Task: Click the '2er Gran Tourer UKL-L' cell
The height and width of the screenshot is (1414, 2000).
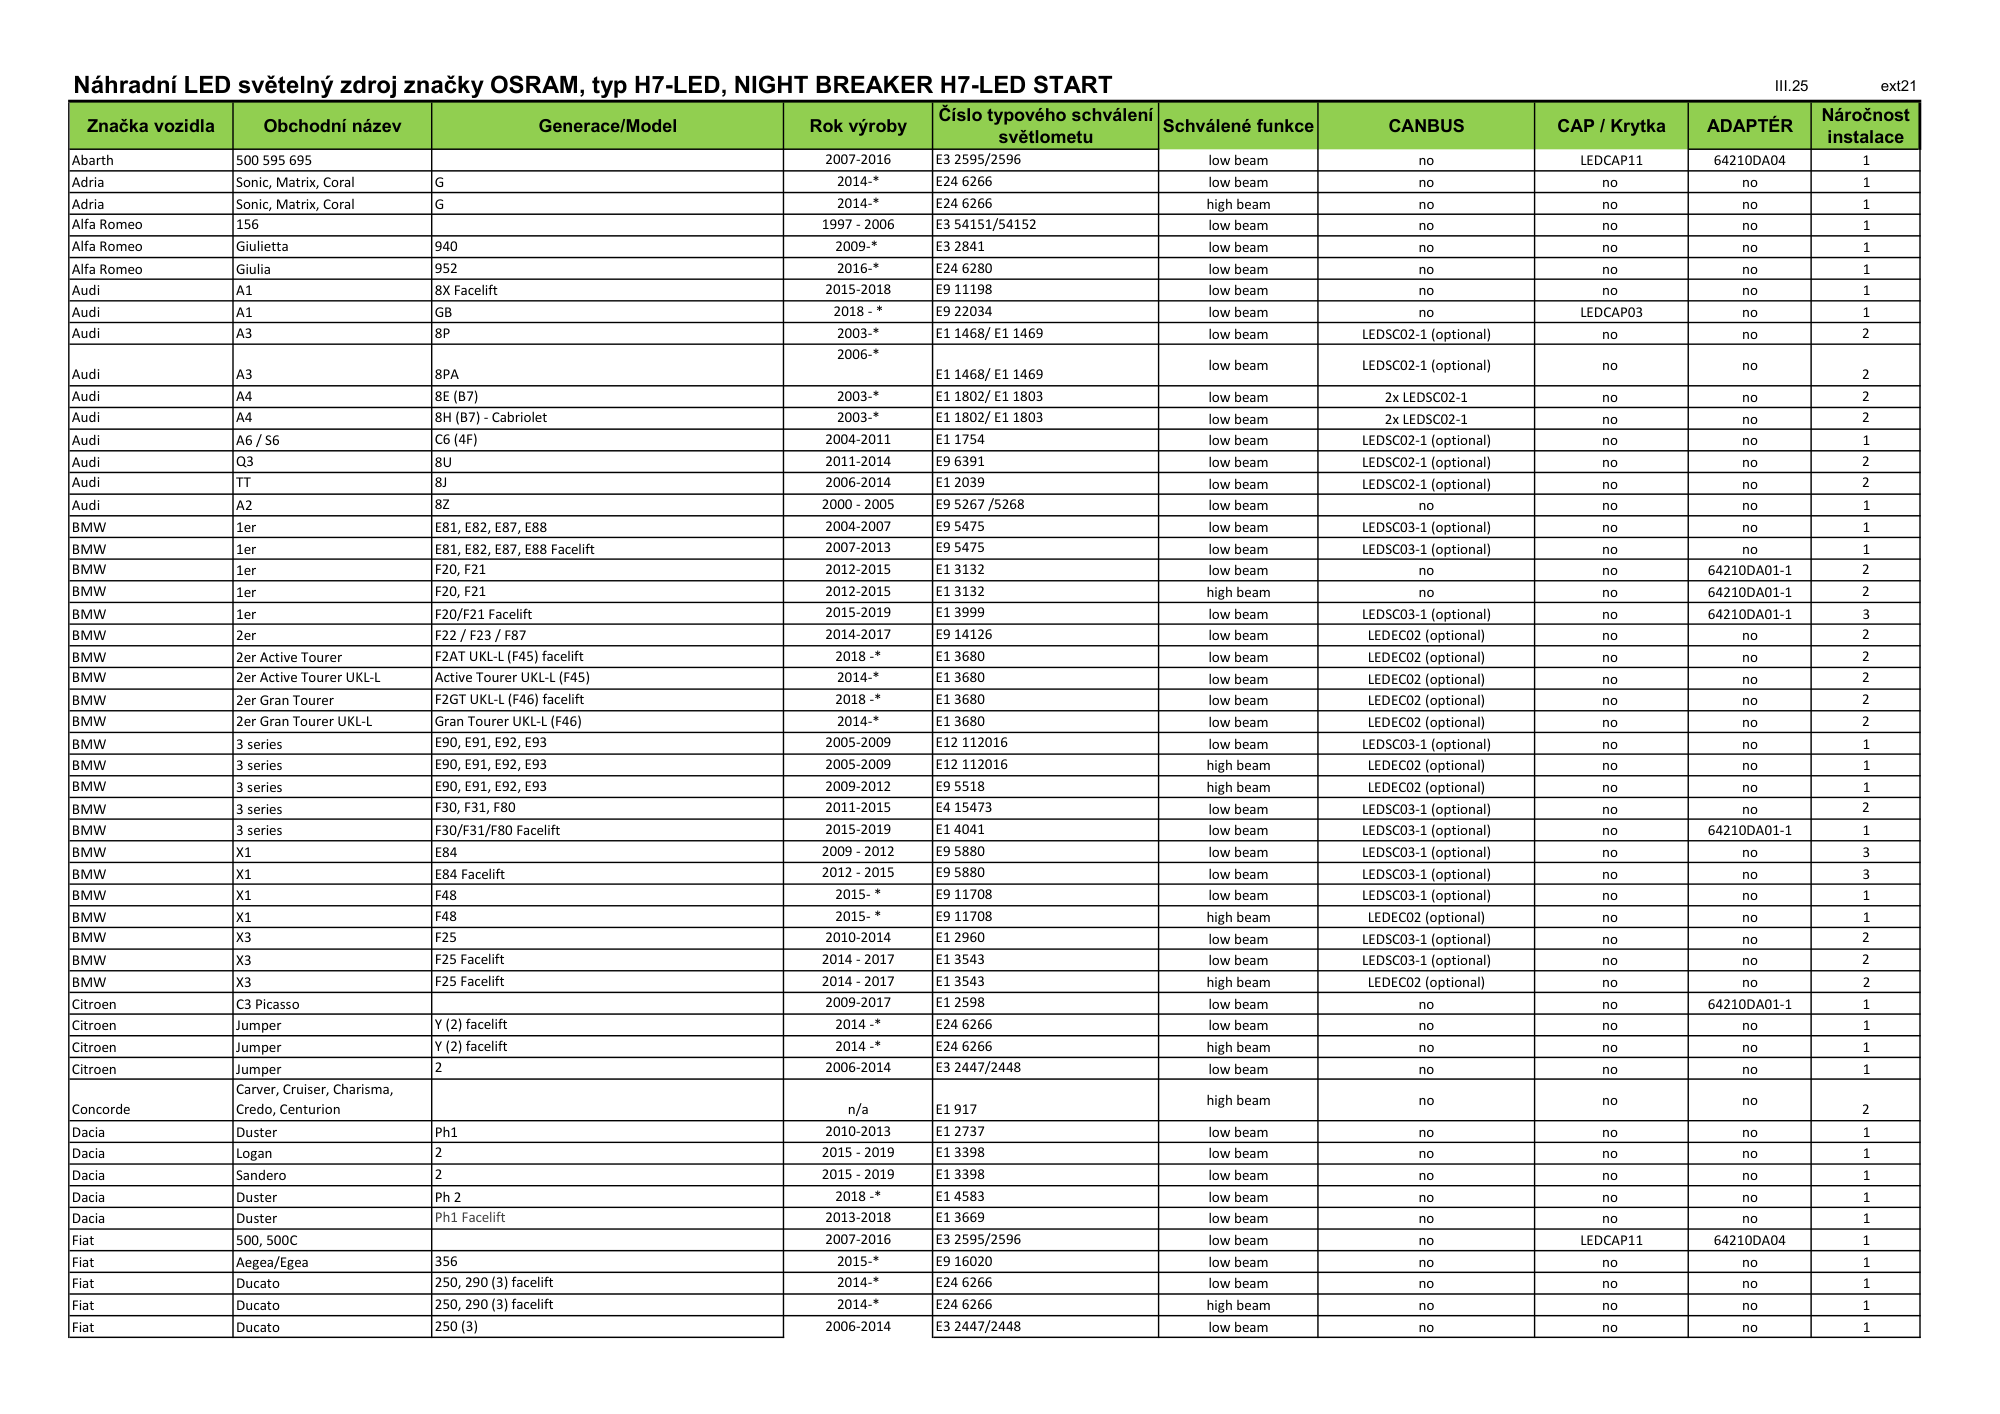Action: 332,722
